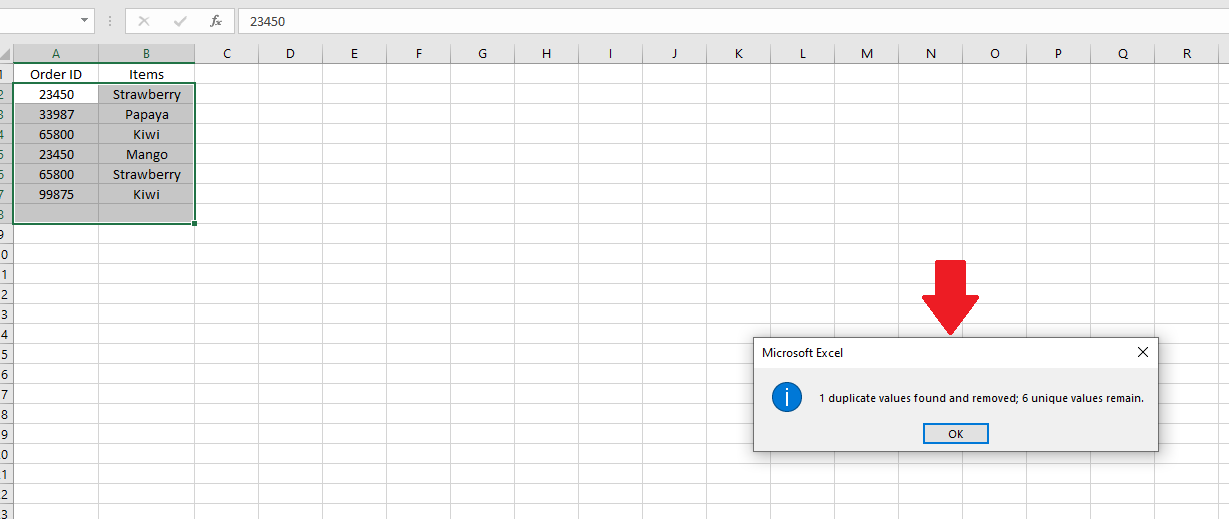
Task: Click the Insert Function fx icon
Action: click(x=216, y=21)
